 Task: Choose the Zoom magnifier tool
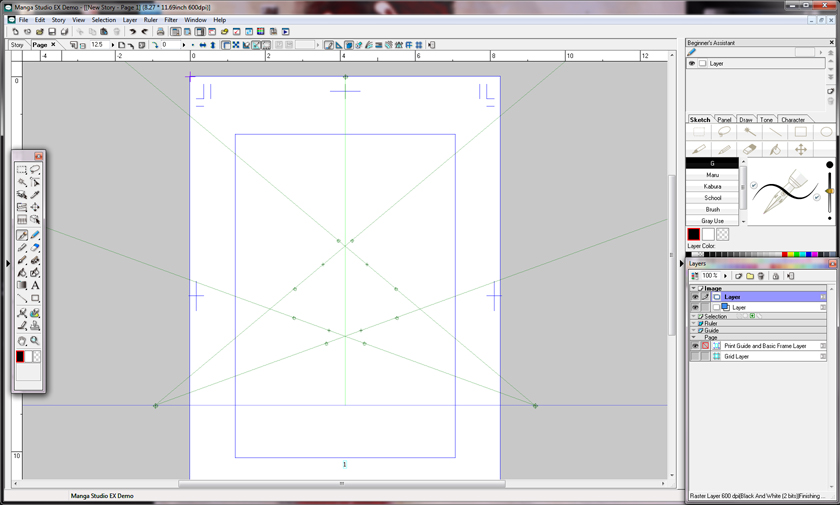pyautogui.click(x=35, y=341)
